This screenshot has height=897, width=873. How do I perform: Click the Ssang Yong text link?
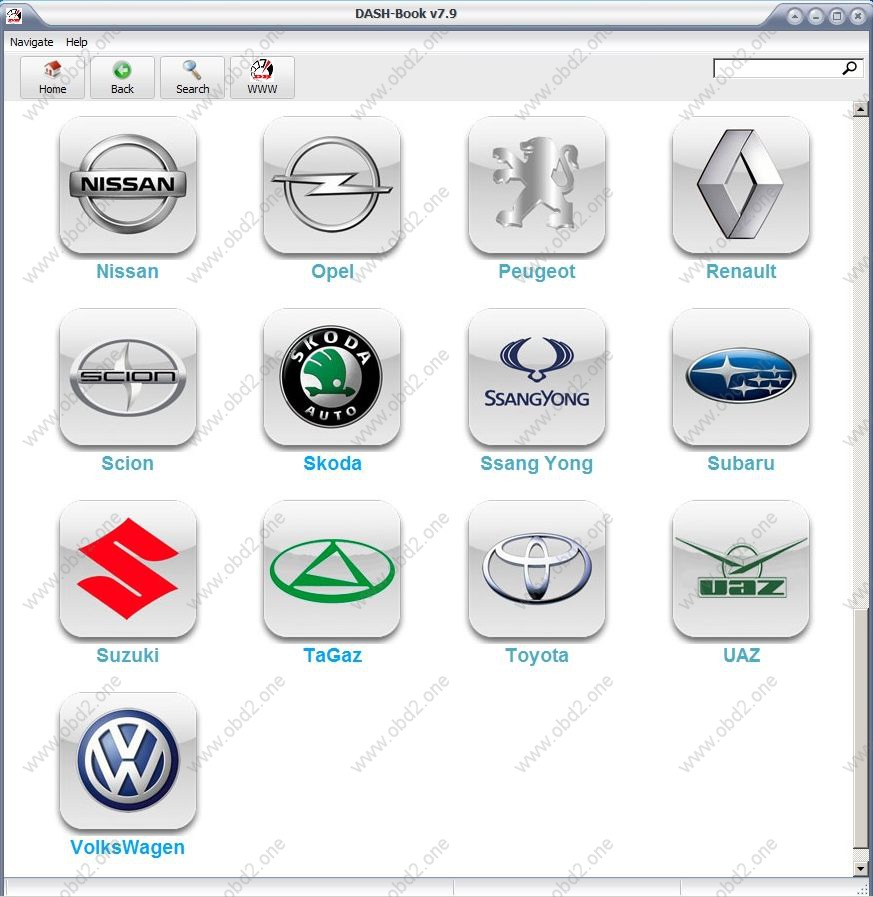point(537,464)
